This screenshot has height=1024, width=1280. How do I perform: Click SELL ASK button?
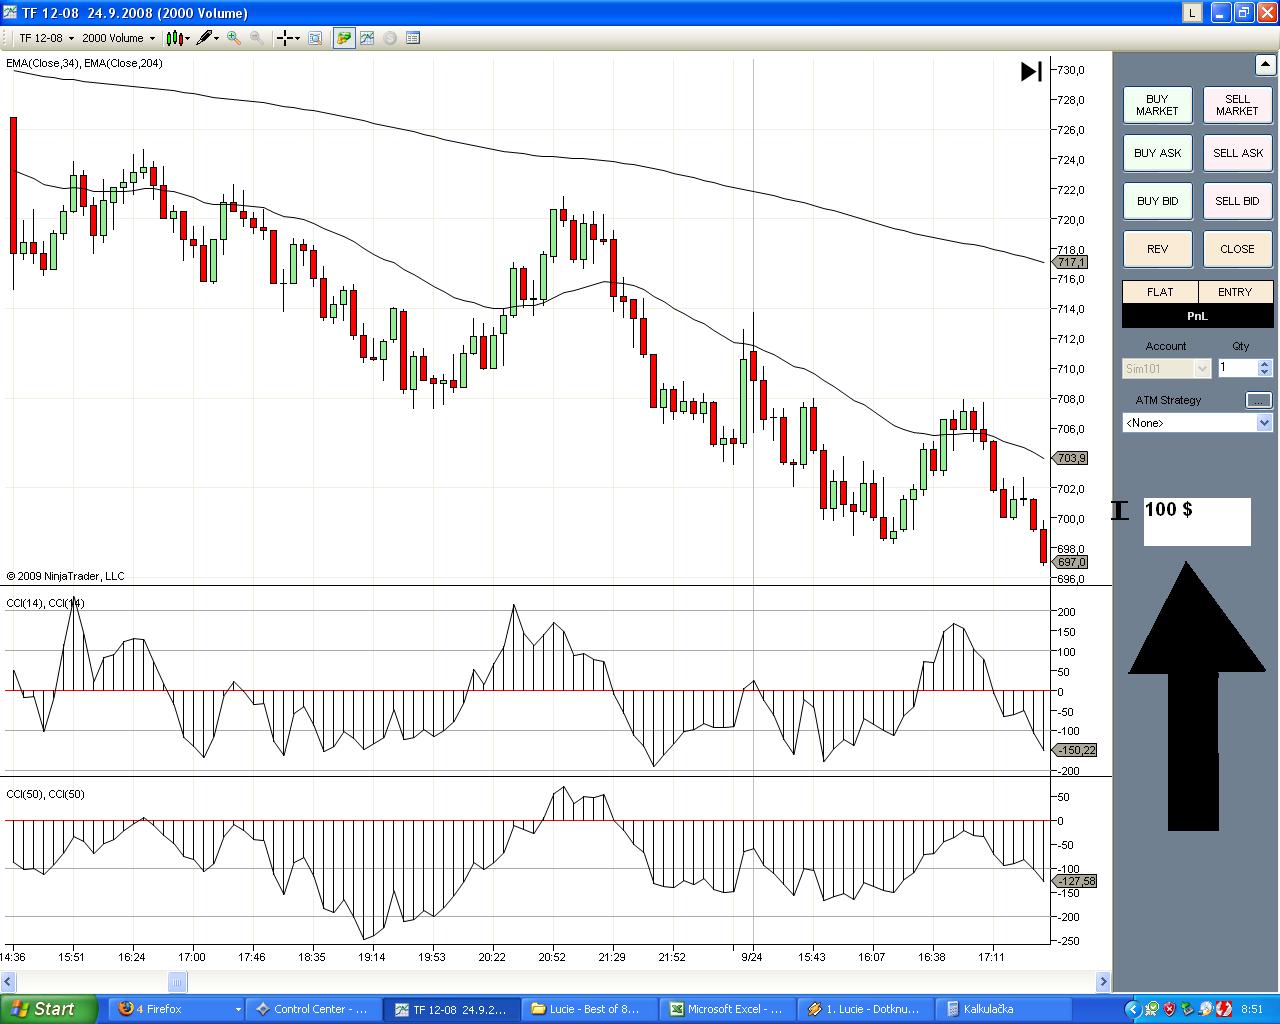(x=1237, y=153)
